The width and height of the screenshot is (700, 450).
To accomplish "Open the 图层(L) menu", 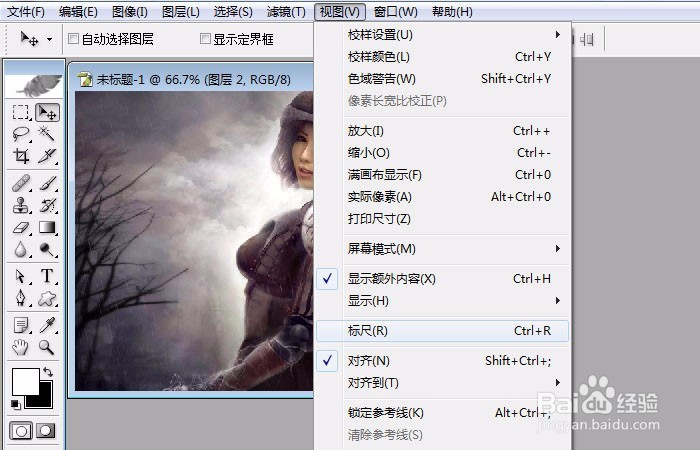I will (180, 12).
